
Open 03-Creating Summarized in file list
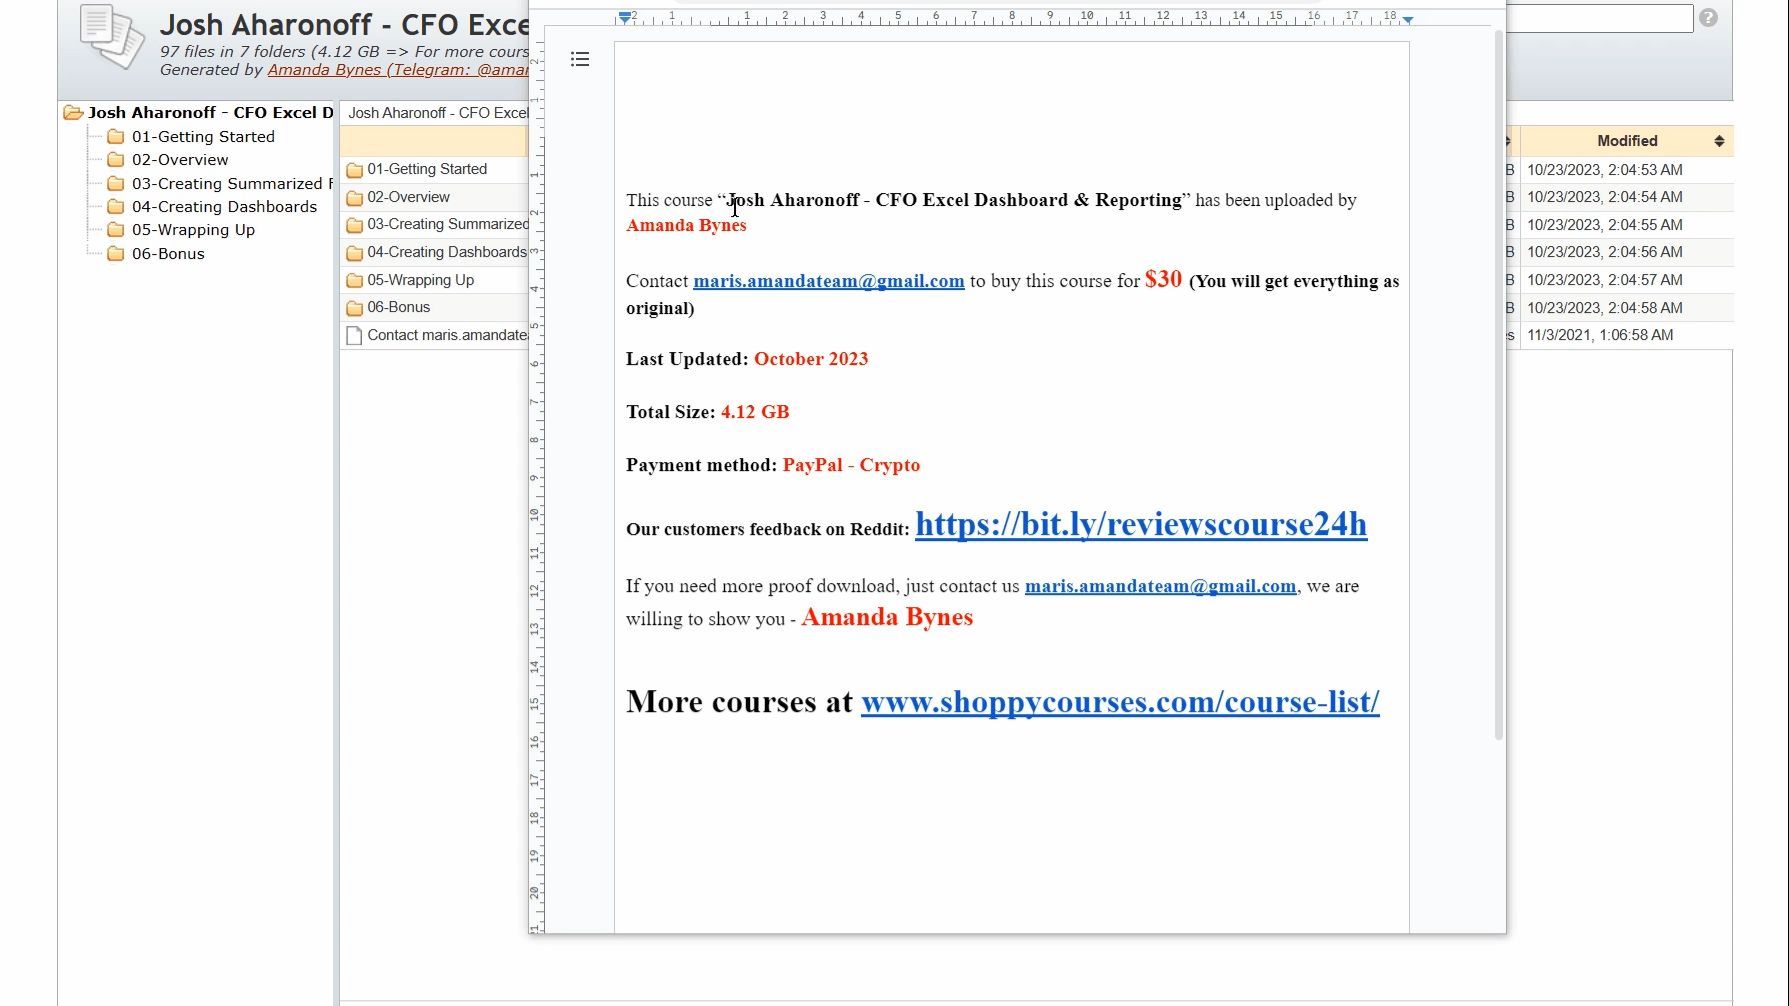pyautogui.click(x=447, y=224)
